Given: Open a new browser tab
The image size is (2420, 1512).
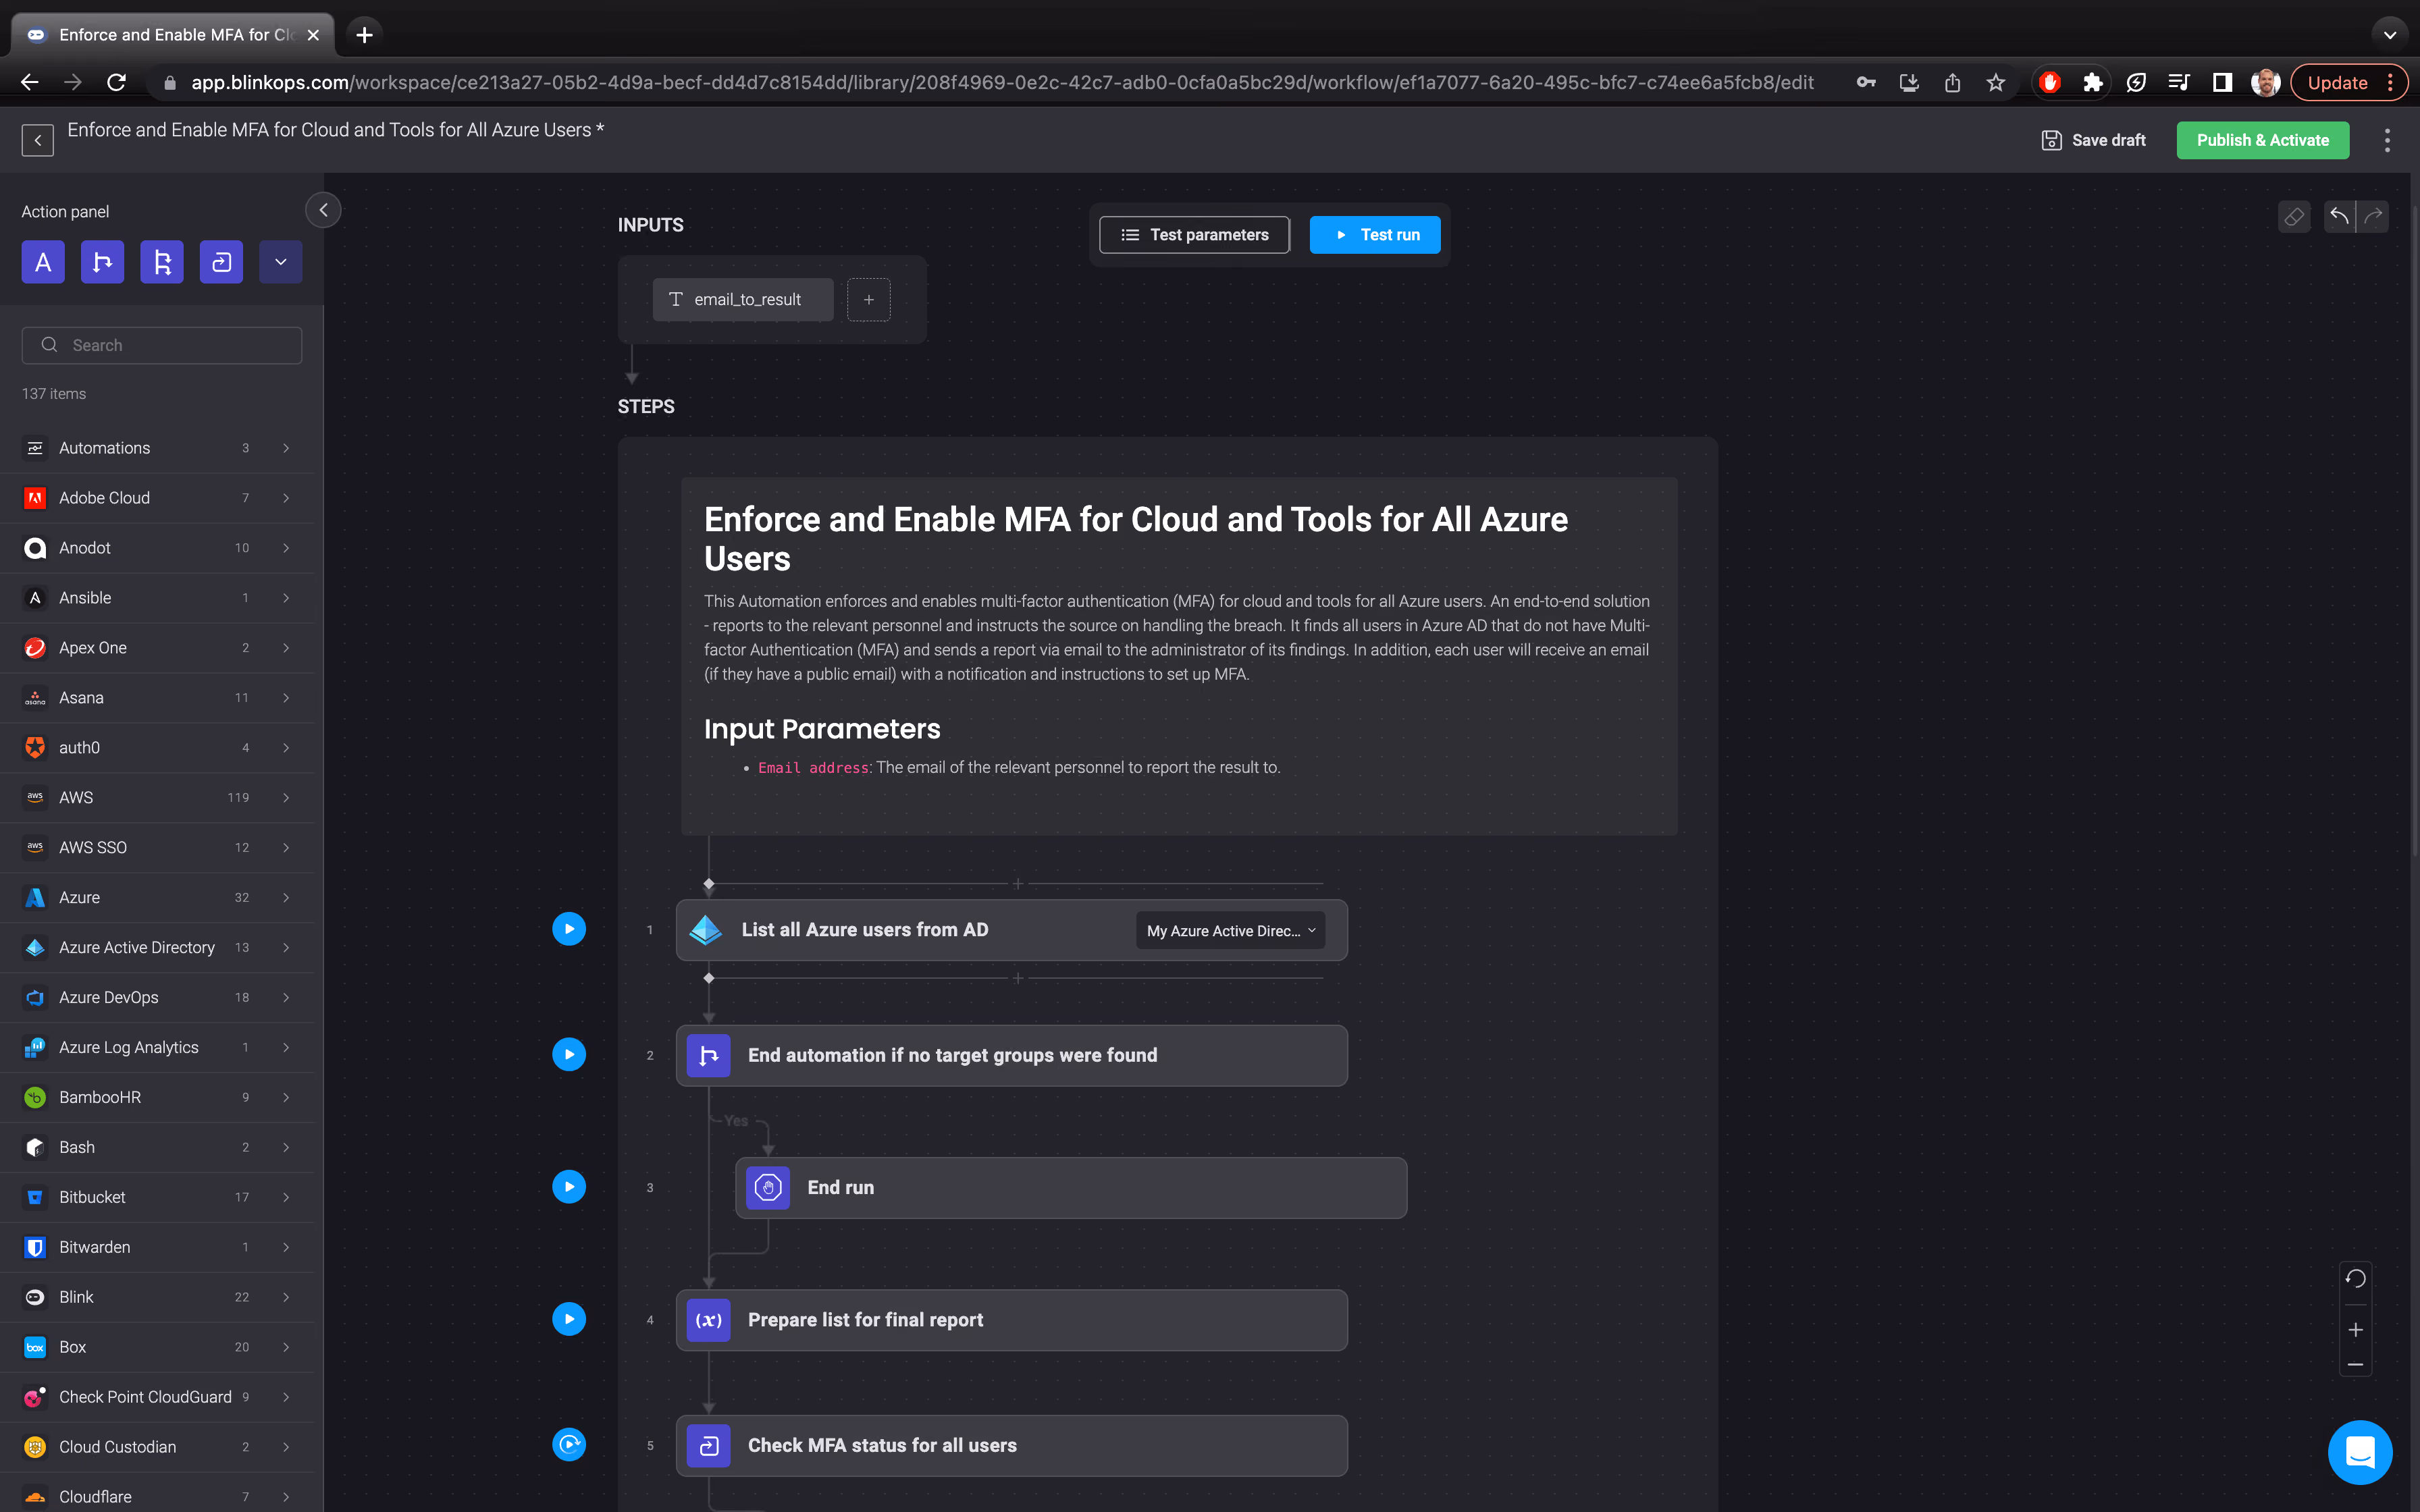Looking at the screenshot, I should pos(364,35).
